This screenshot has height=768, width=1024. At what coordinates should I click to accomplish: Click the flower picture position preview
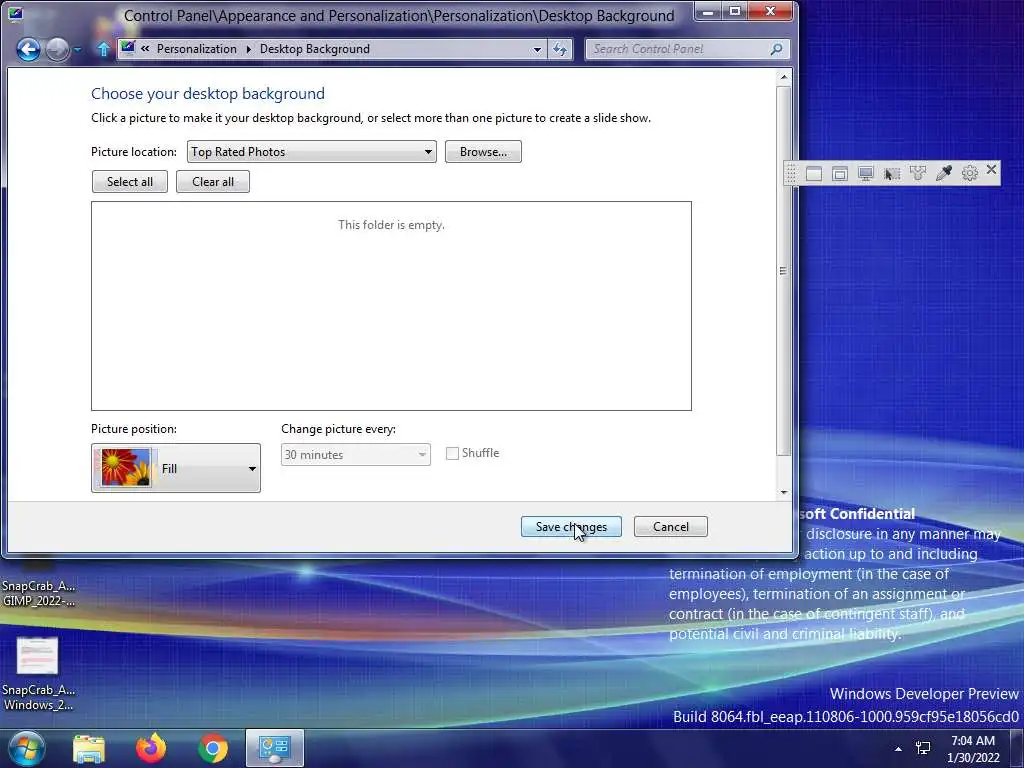click(125, 468)
